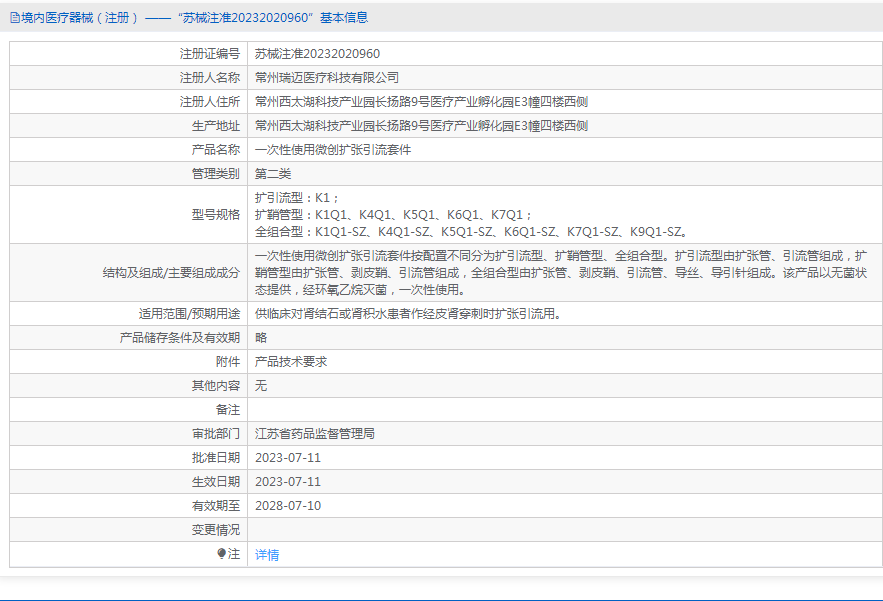Screen dimensions: 883x601
Task: Click model line 扩鞘管型 K1Q1、K4Q1
Action: pyautogui.click(x=393, y=215)
